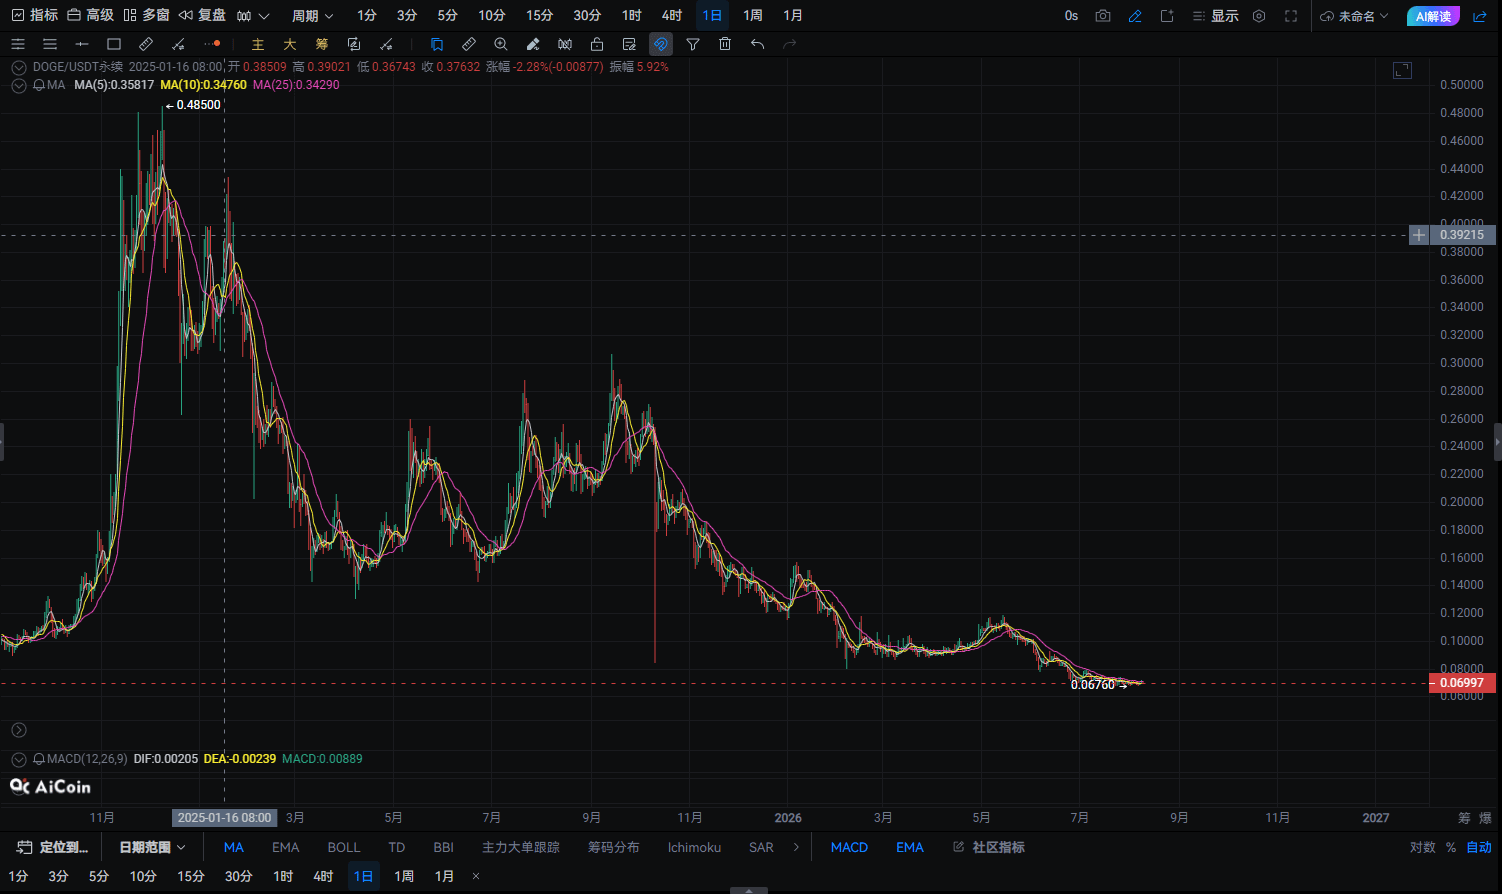Click the 主 main-indicator shortcut
1502x894 pixels.
258,44
